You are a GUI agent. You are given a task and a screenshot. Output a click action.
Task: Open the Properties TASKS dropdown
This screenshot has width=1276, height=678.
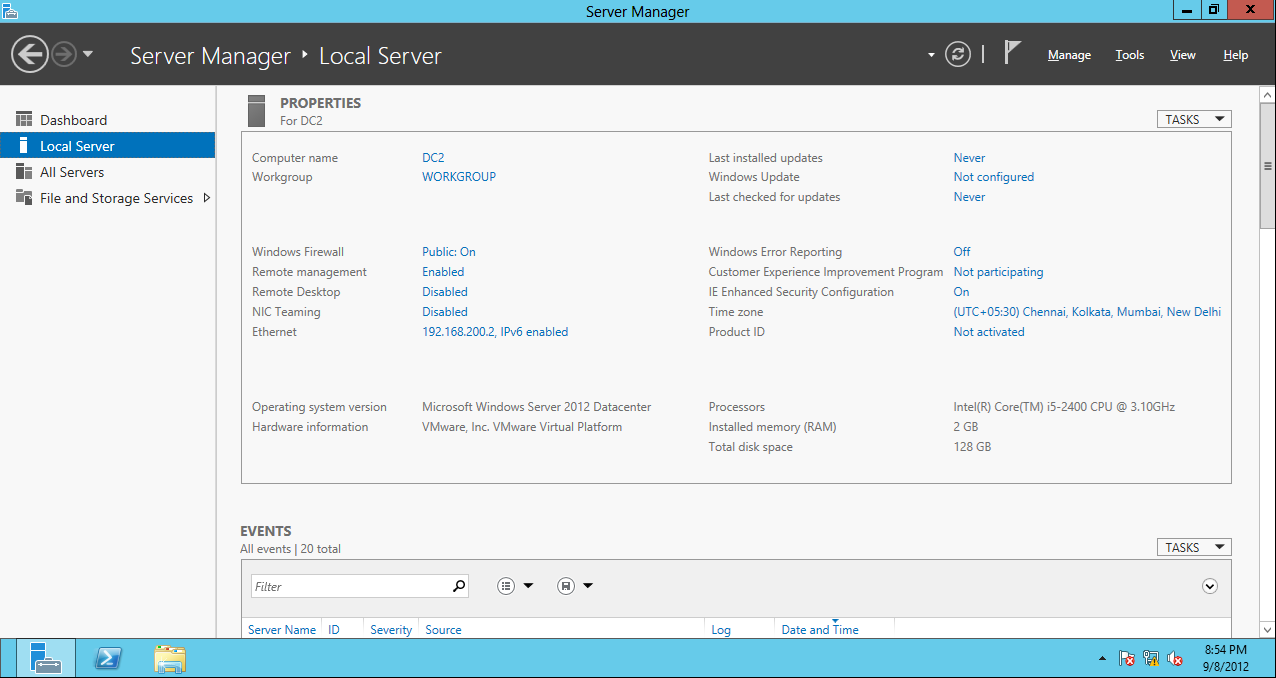tap(1193, 118)
